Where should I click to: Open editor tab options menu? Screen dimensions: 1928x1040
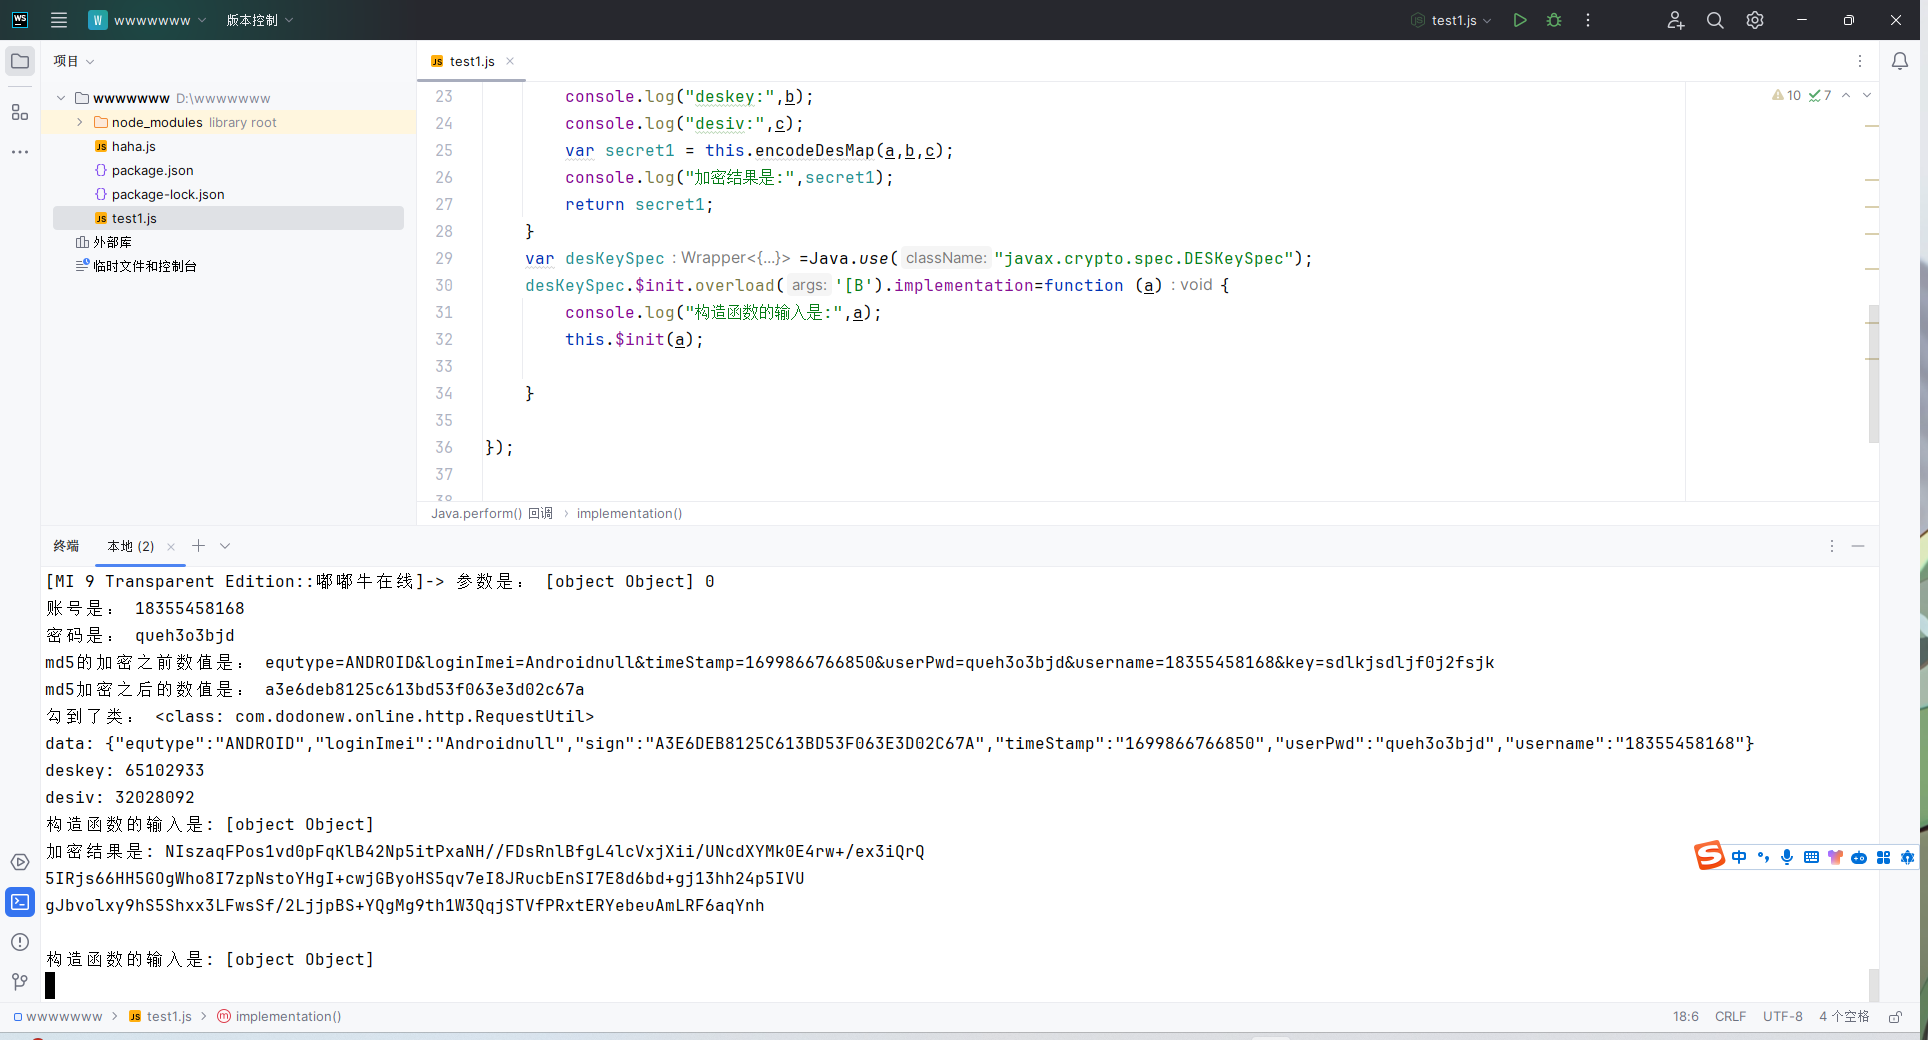coord(1860,61)
